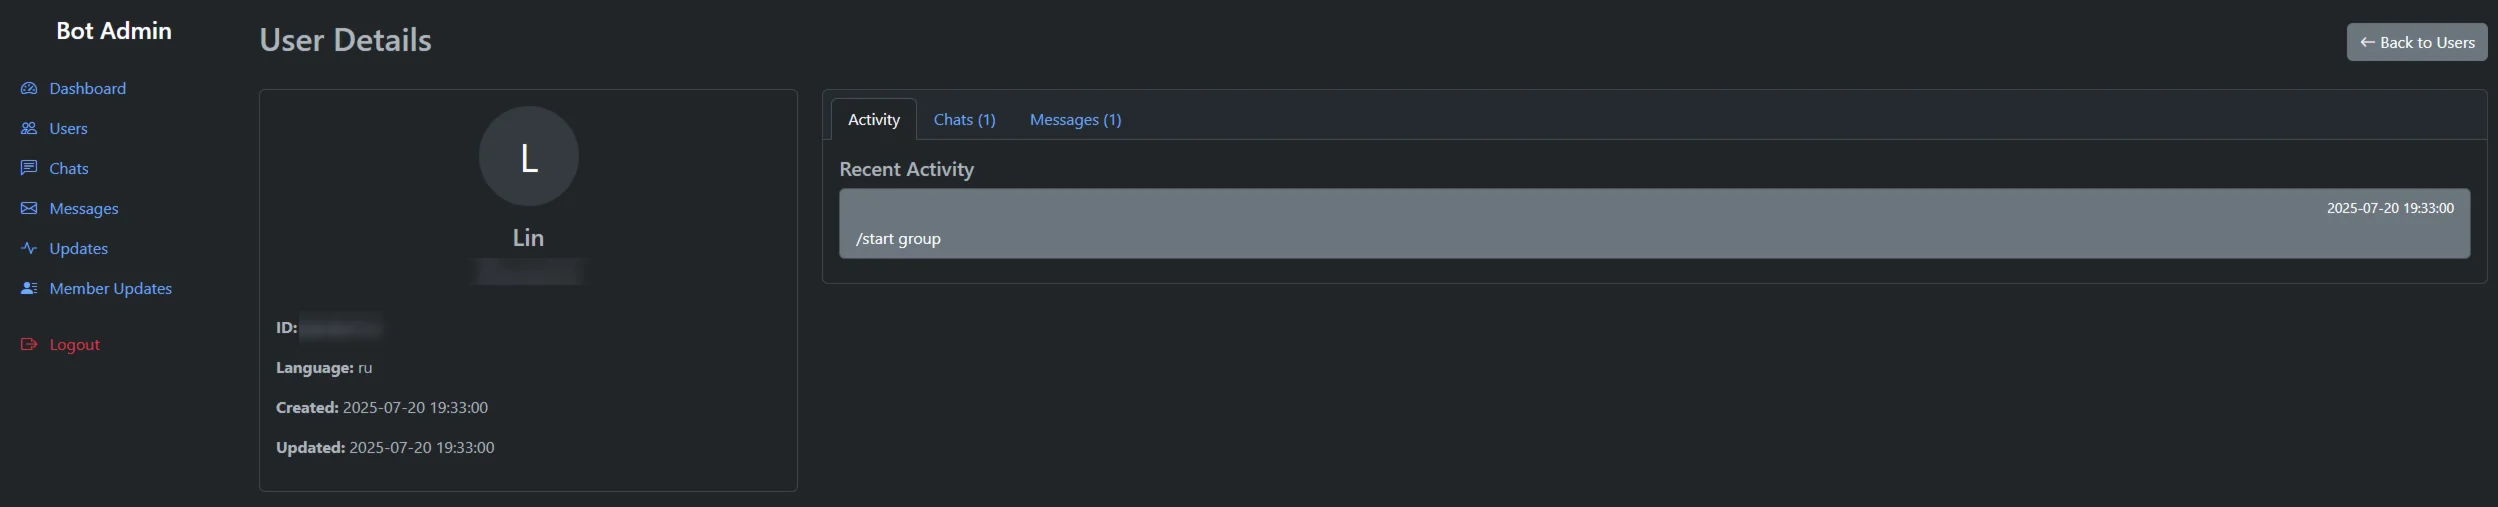Click the Member Updates person icon
Image resolution: width=2498 pixels, height=507 pixels.
click(x=29, y=288)
